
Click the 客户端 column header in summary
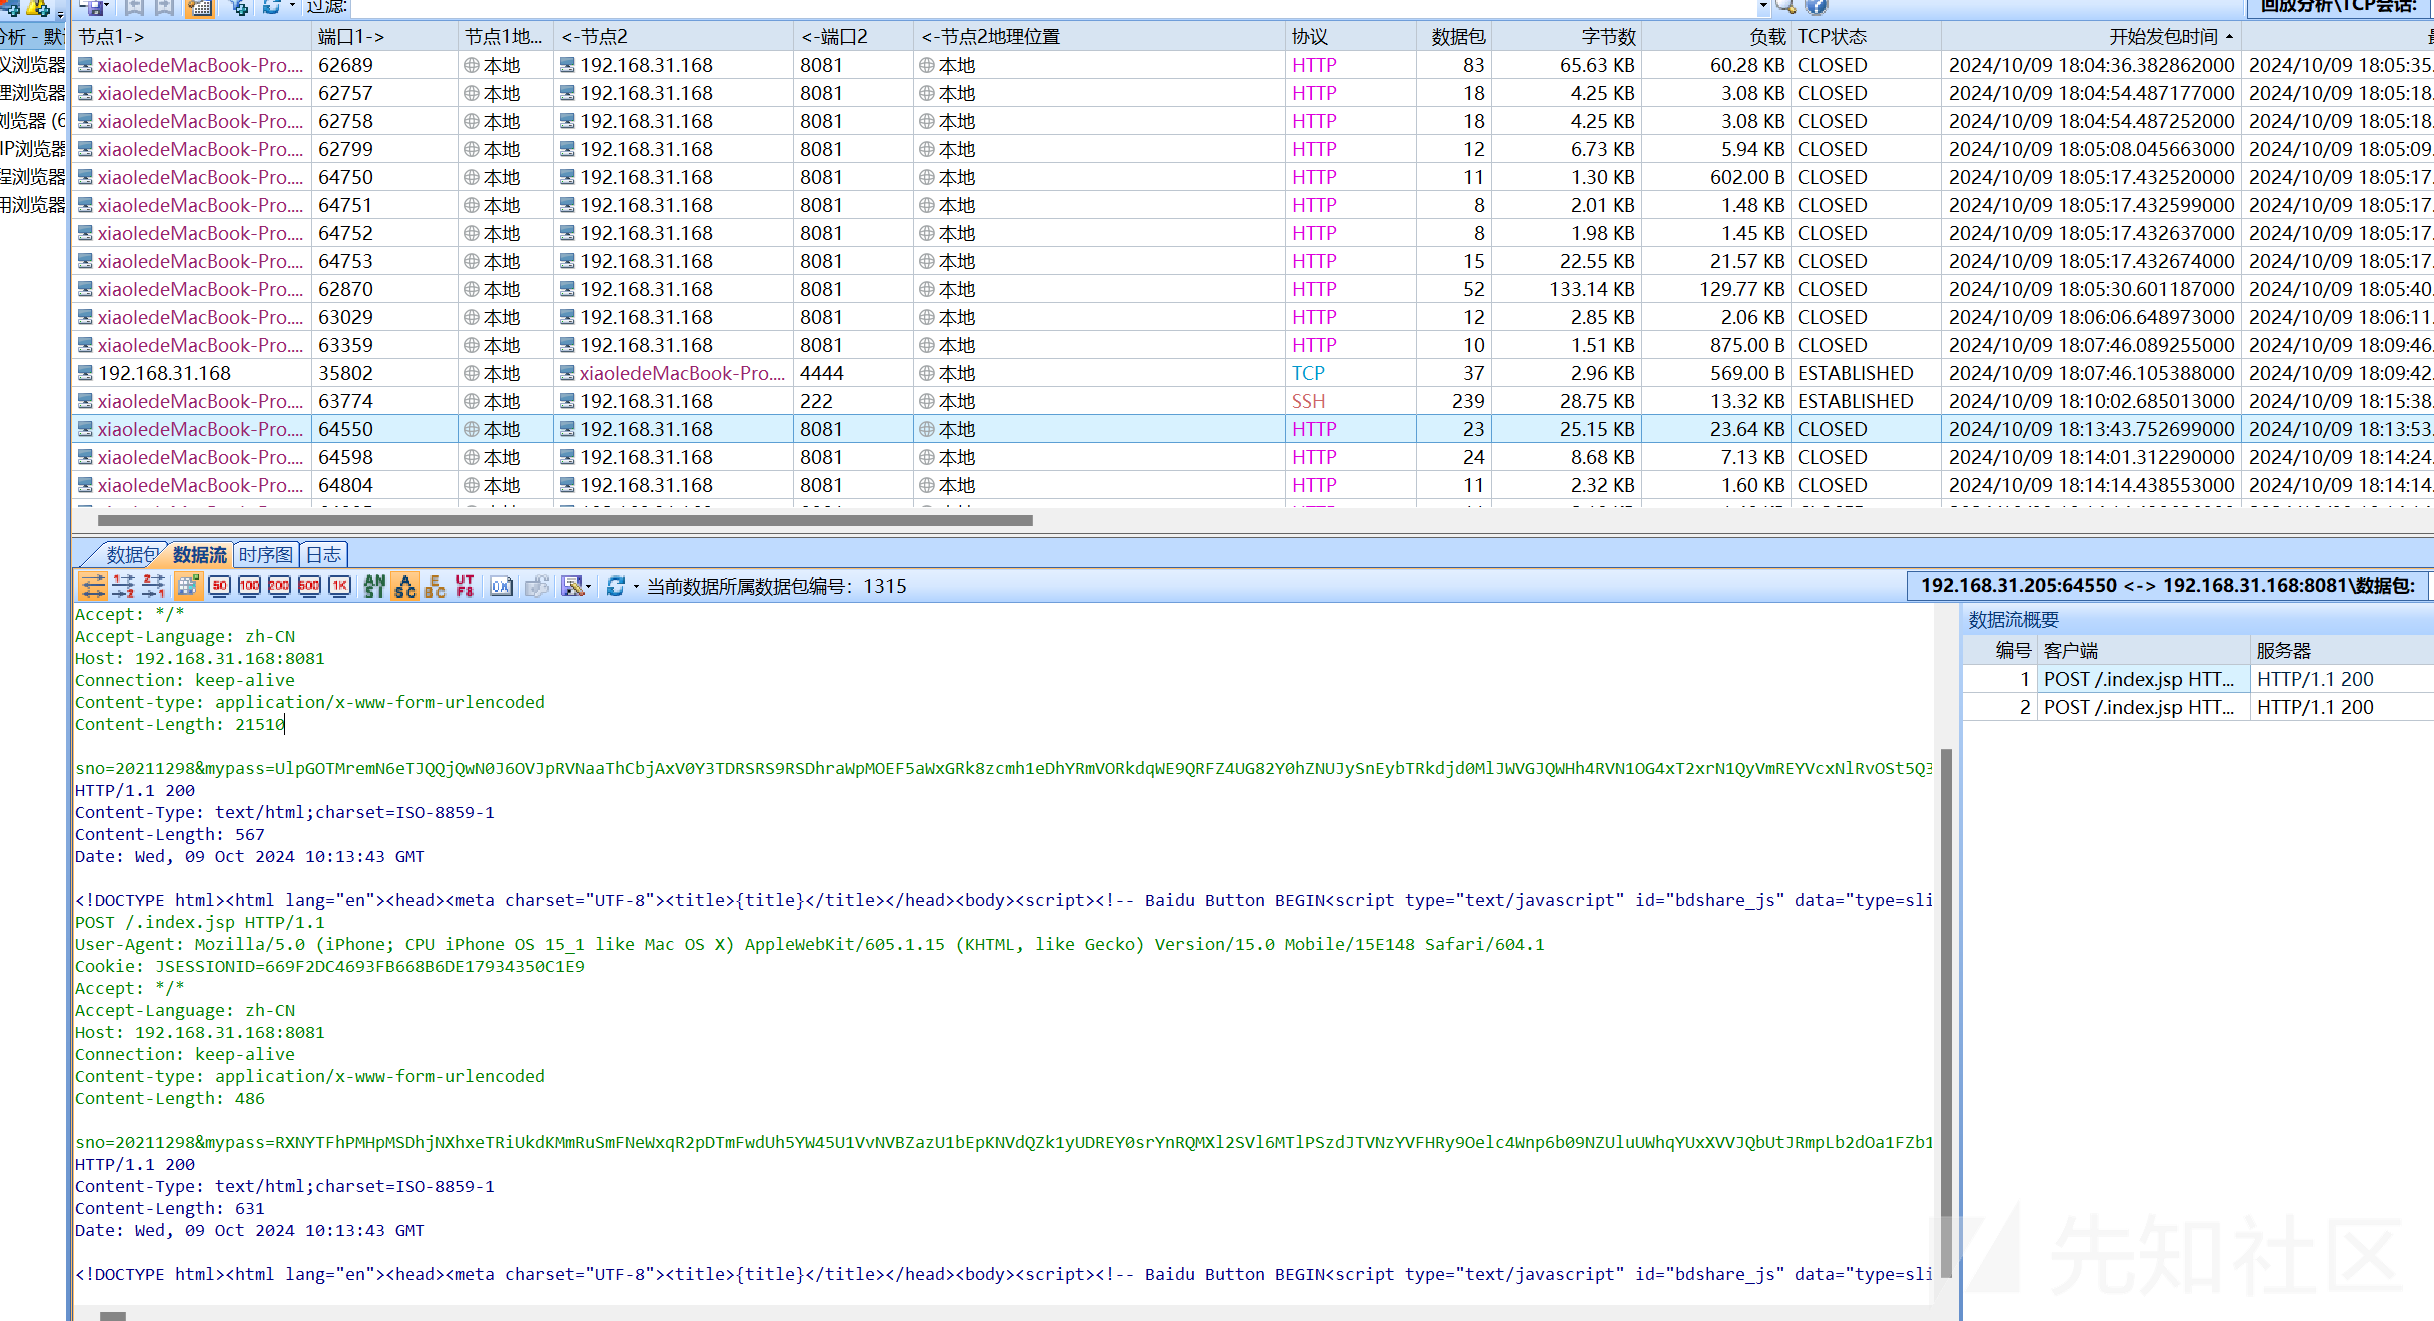(2143, 651)
